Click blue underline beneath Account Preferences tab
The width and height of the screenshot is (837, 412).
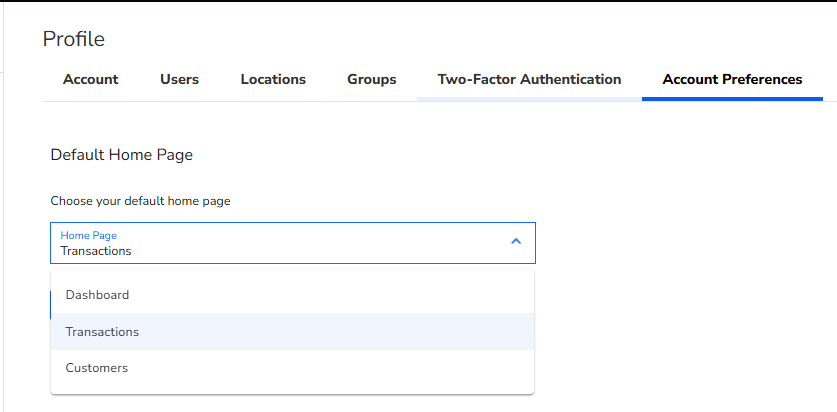[x=732, y=99]
